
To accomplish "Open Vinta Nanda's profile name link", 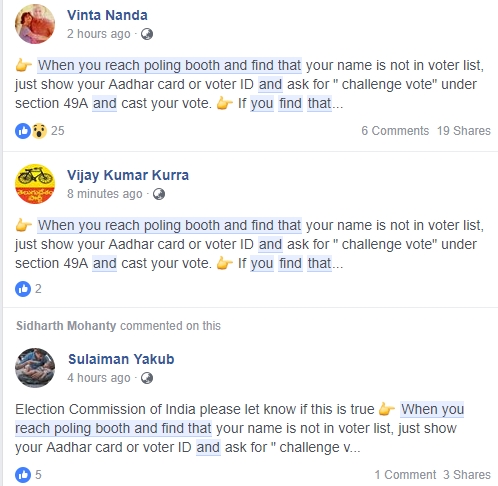I will [x=107, y=15].
